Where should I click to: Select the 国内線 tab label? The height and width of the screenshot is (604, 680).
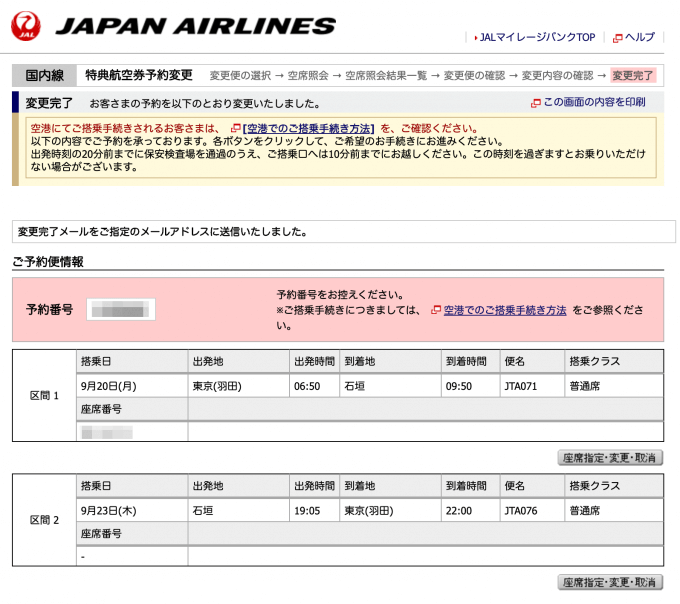click(x=45, y=75)
